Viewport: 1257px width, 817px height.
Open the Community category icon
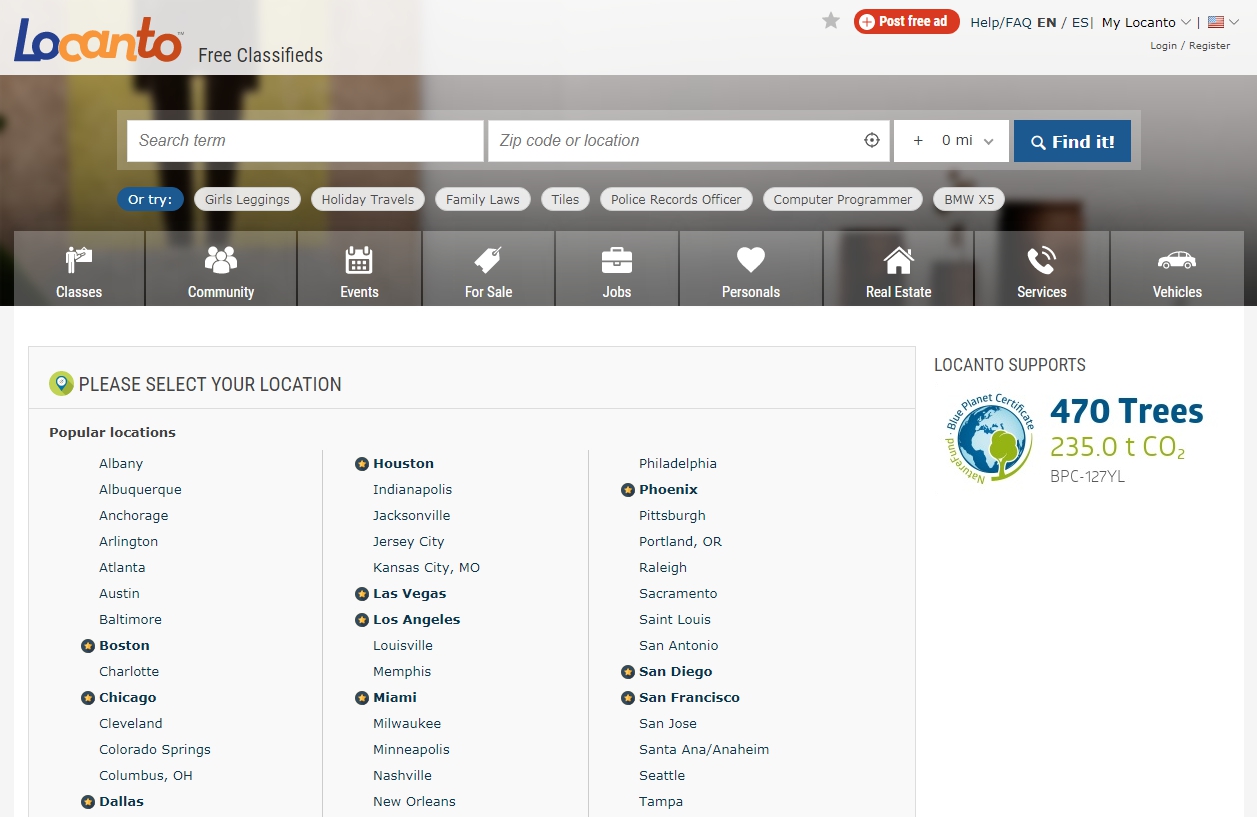(221, 261)
